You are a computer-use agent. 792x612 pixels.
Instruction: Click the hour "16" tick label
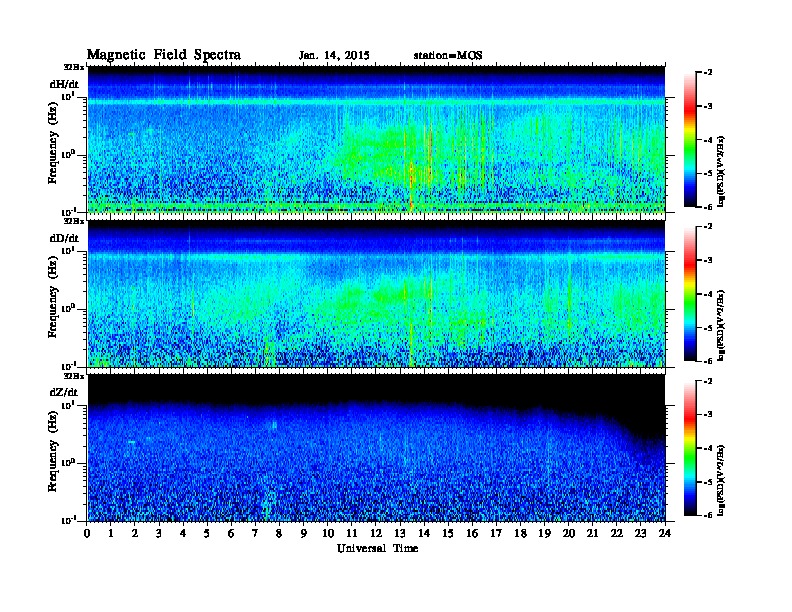[472, 533]
